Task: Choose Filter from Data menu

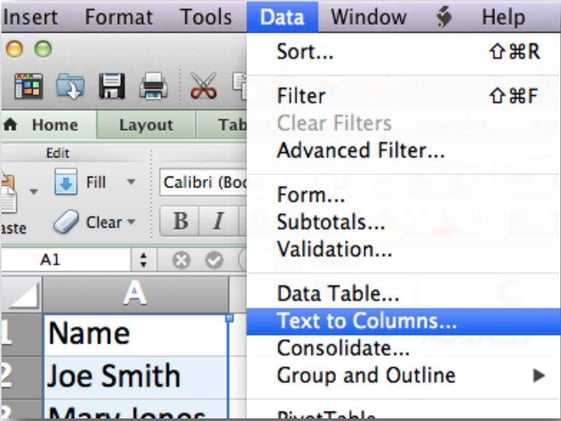Action: [404, 96]
